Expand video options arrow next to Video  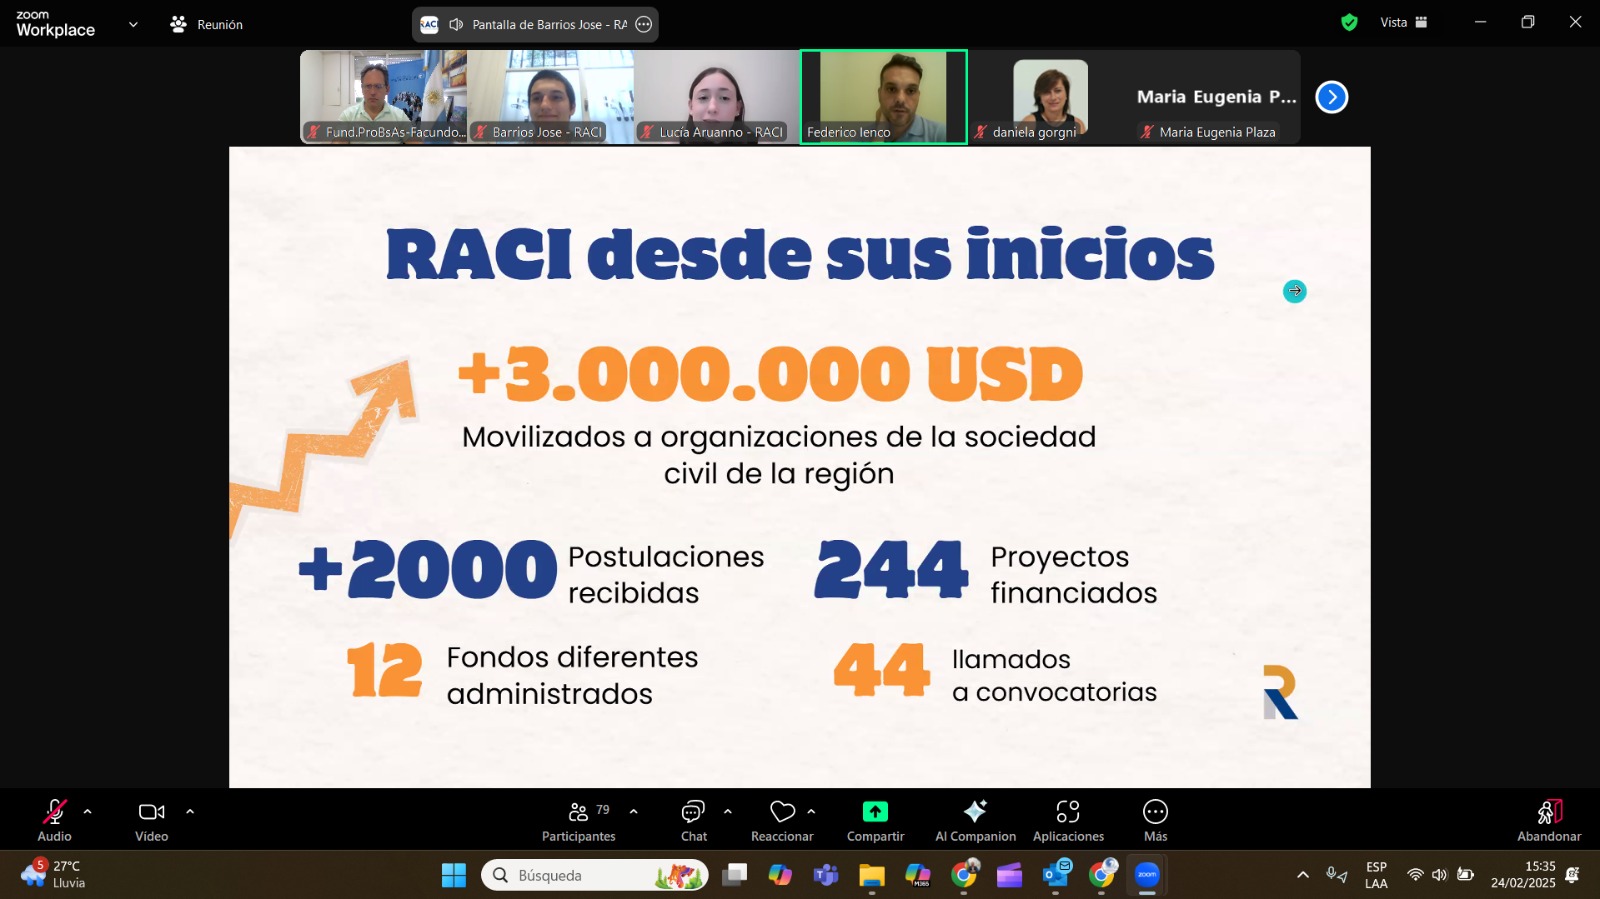190,812
